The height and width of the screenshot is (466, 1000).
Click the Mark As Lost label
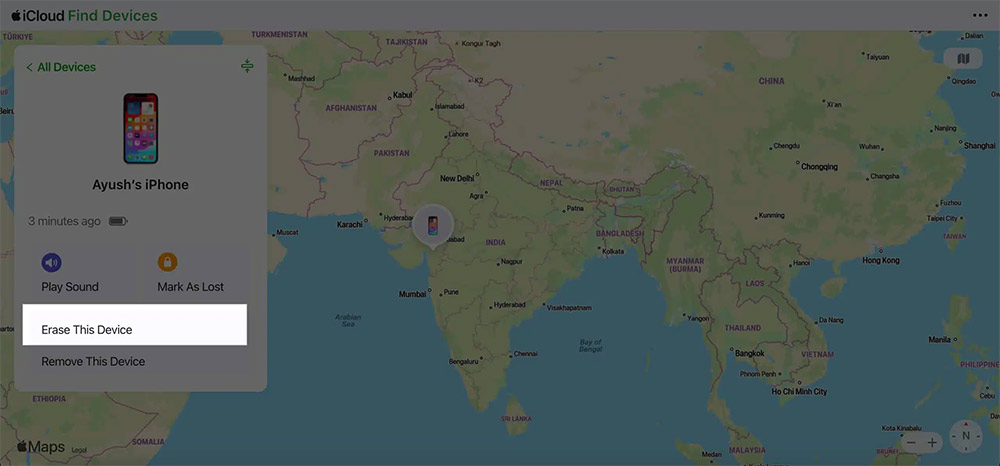tap(190, 287)
